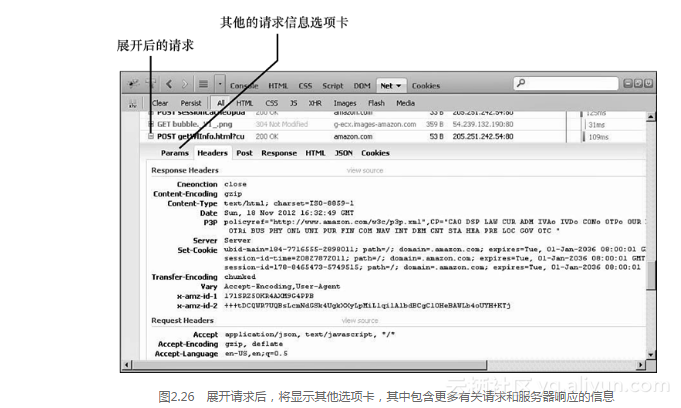Expand the GET bubble png request
681x408 pixels.
(x=151, y=124)
